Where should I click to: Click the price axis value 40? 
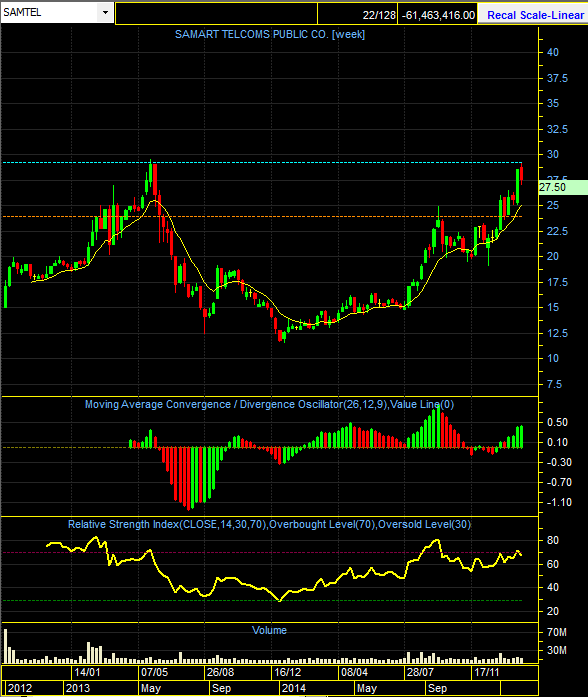(x=552, y=52)
